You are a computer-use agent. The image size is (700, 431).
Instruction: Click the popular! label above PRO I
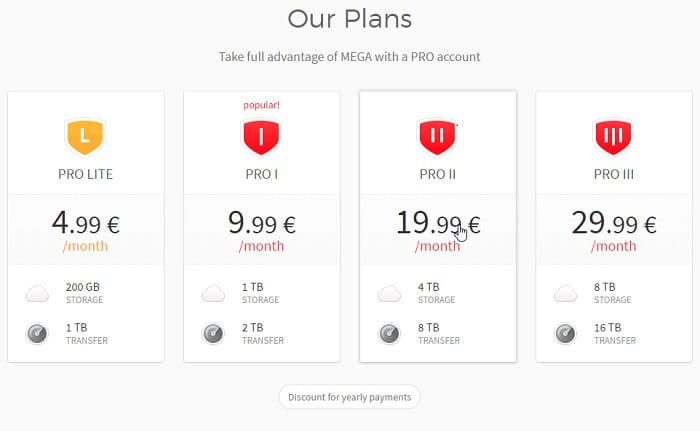click(261, 105)
